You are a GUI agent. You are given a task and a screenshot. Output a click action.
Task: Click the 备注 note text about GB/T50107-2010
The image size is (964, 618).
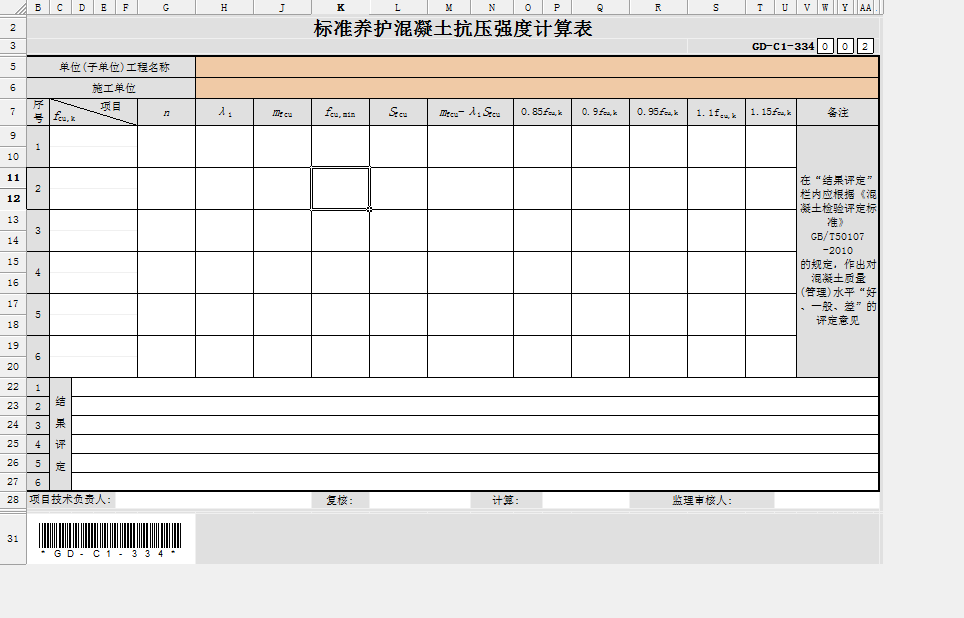pyautogui.click(x=837, y=251)
